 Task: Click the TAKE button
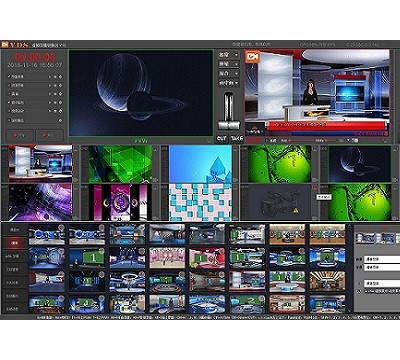coord(237,138)
